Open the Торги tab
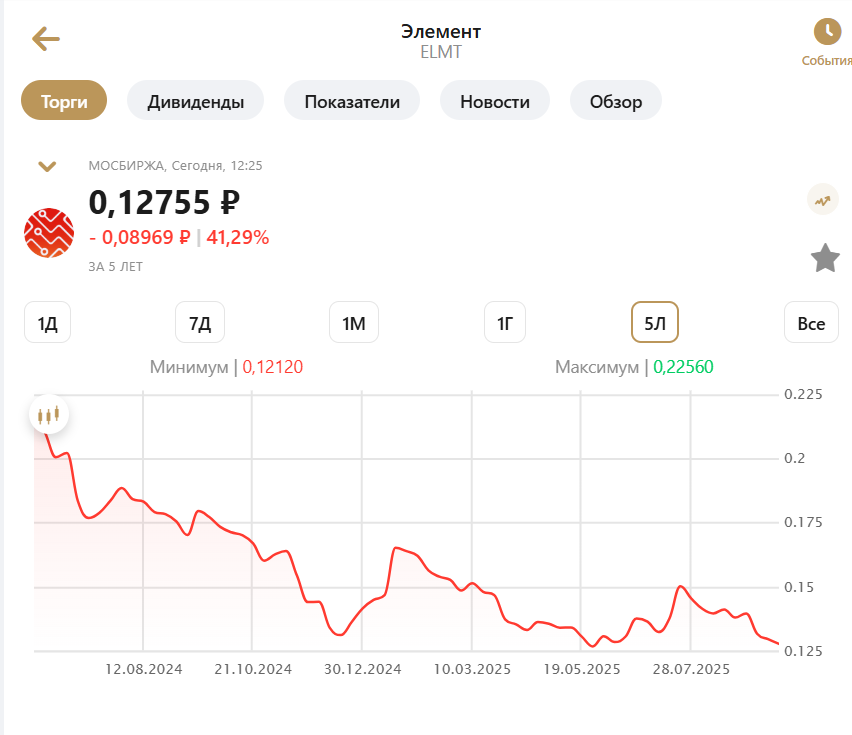The width and height of the screenshot is (852, 735). click(x=64, y=100)
